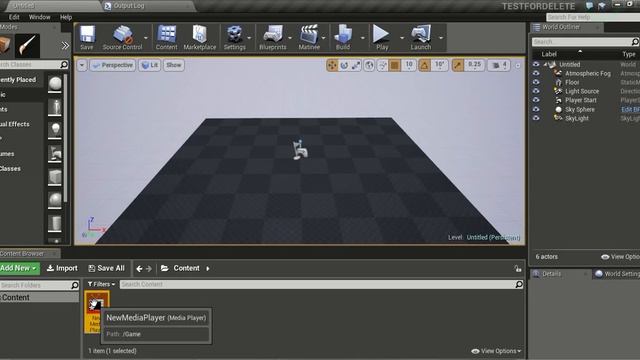Open Lit view mode menu
The width and height of the screenshot is (640, 360).
(150, 65)
